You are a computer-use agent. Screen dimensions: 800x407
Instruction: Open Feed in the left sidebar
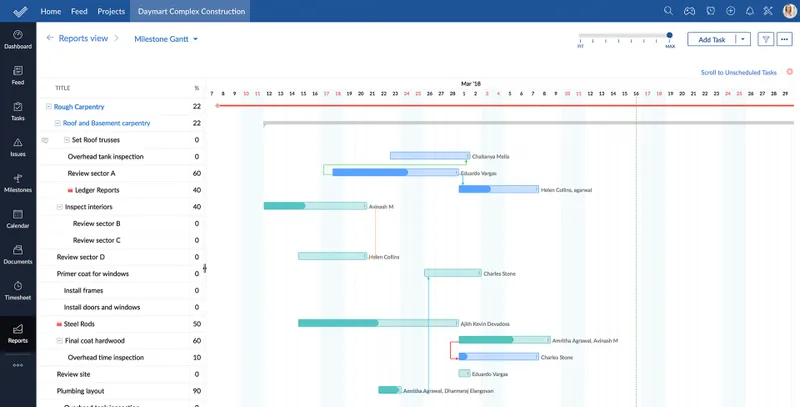[x=18, y=75]
